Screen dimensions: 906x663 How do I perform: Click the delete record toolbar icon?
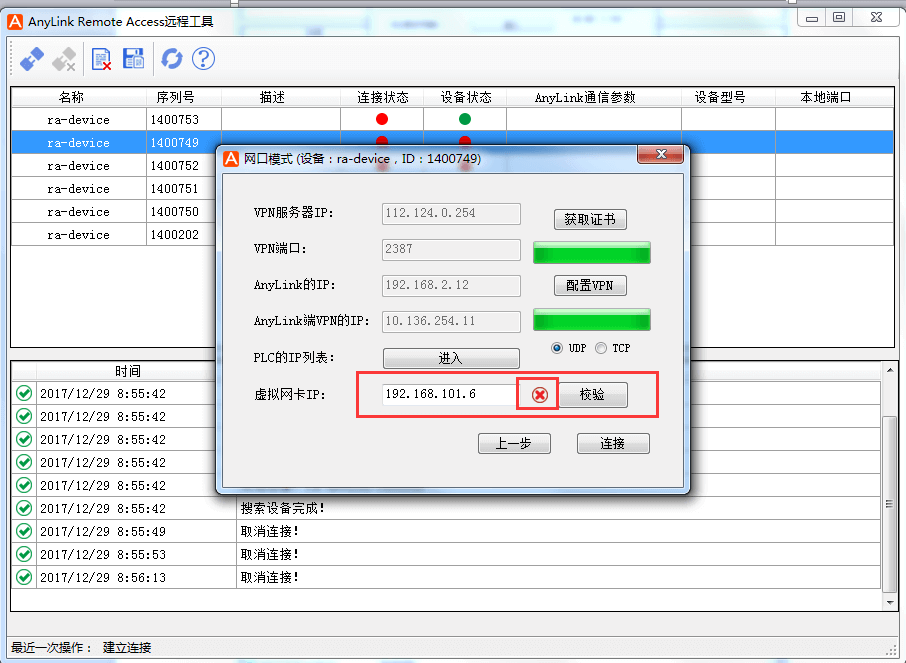pyautogui.click(x=101, y=59)
